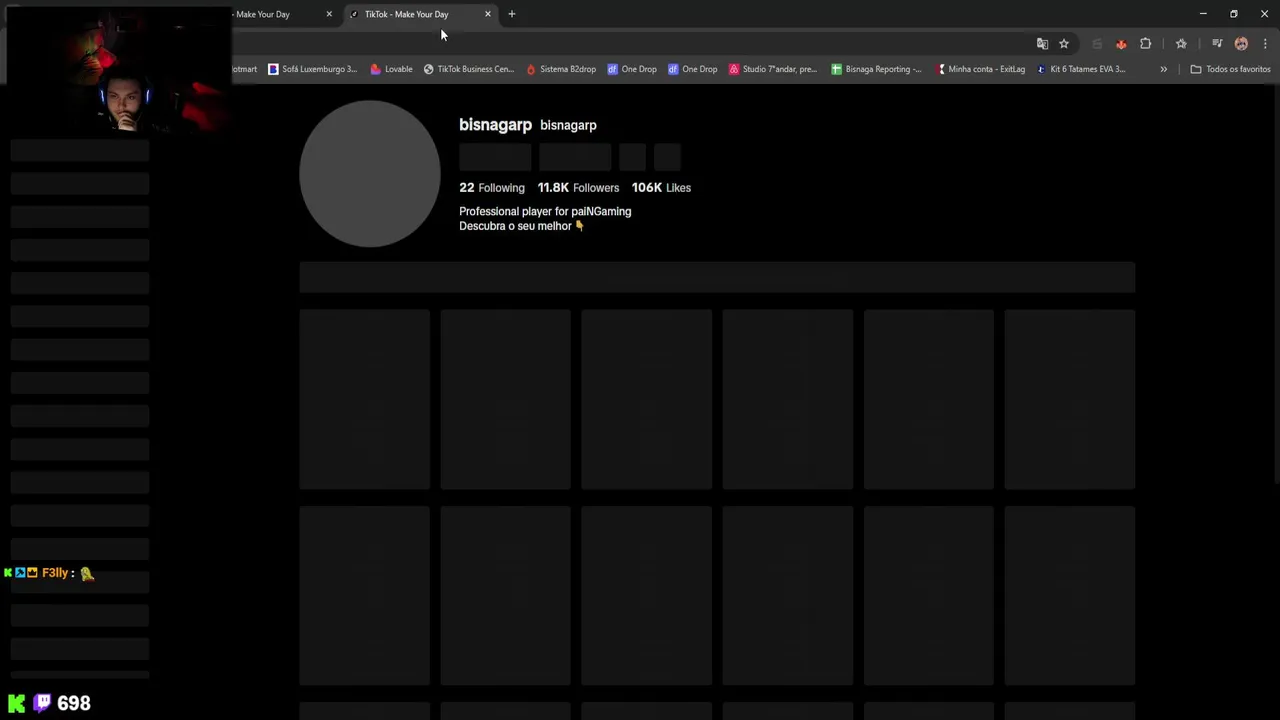Expand the bookmarks overflow chevron
The width and height of the screenshot is (1280, 720).
pos(1163,69)
